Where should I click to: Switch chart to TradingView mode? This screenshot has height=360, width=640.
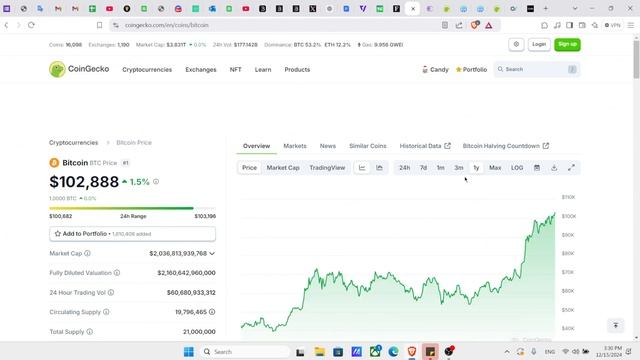tap(327, 168)
